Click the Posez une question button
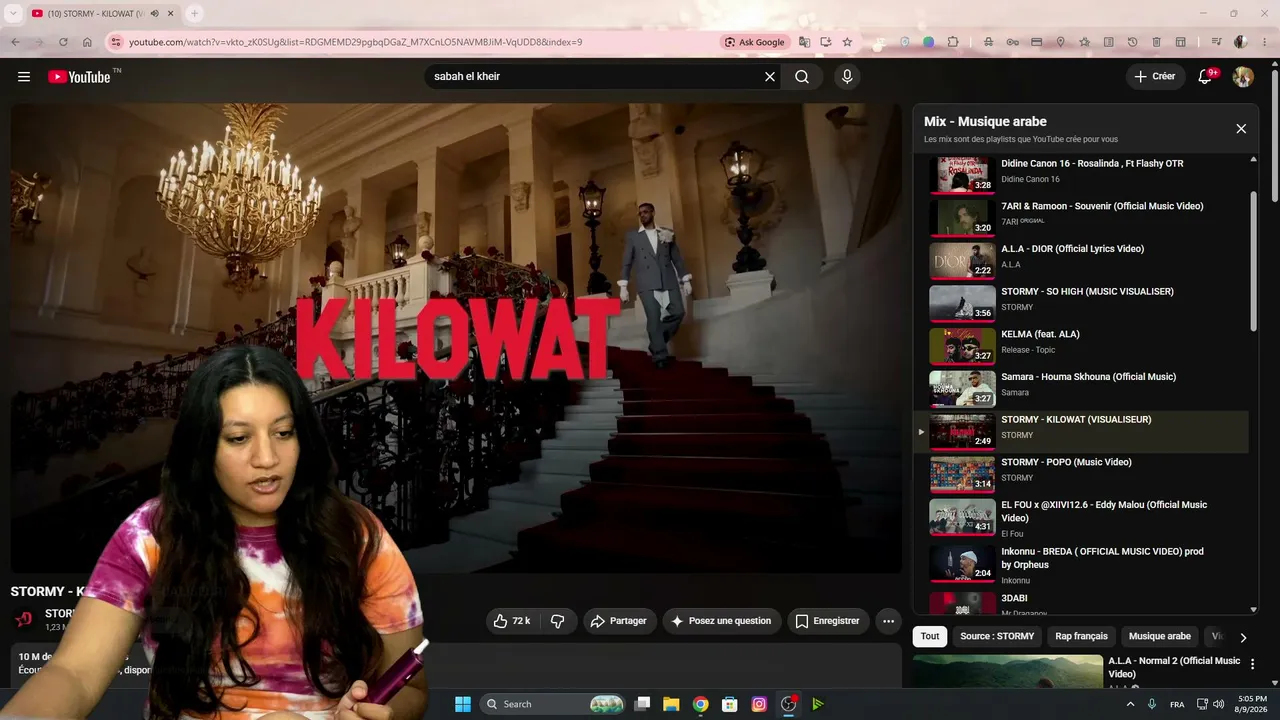The height and width of the screenshot is (720, 1280). (721, 621)
